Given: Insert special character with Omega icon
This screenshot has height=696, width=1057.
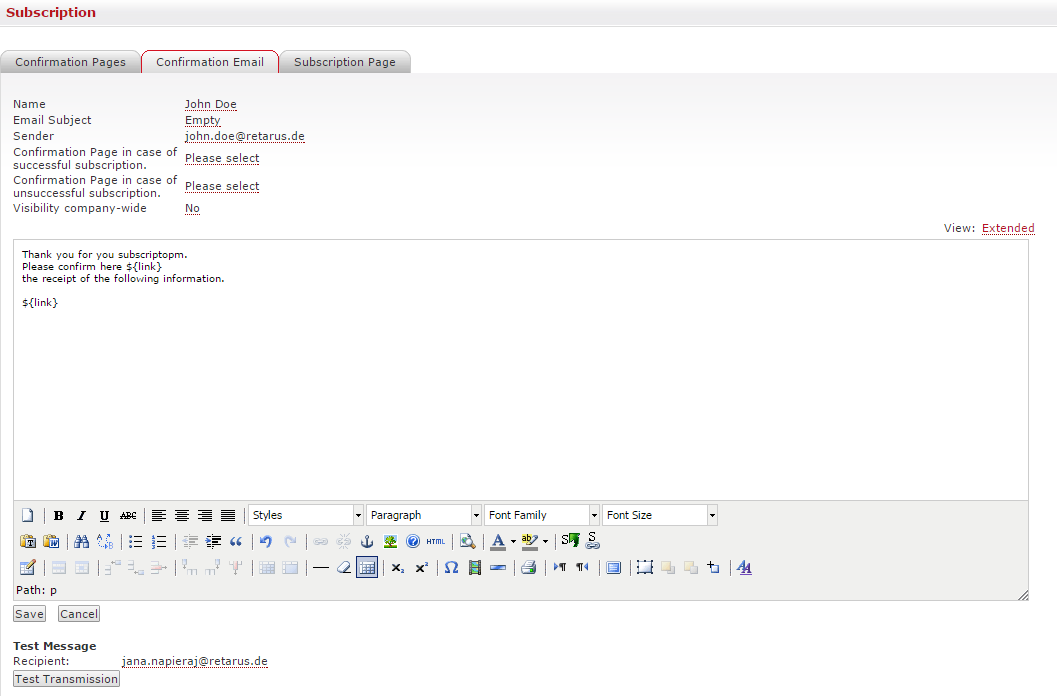Looking at the screenshot, I should coord(451,568).
